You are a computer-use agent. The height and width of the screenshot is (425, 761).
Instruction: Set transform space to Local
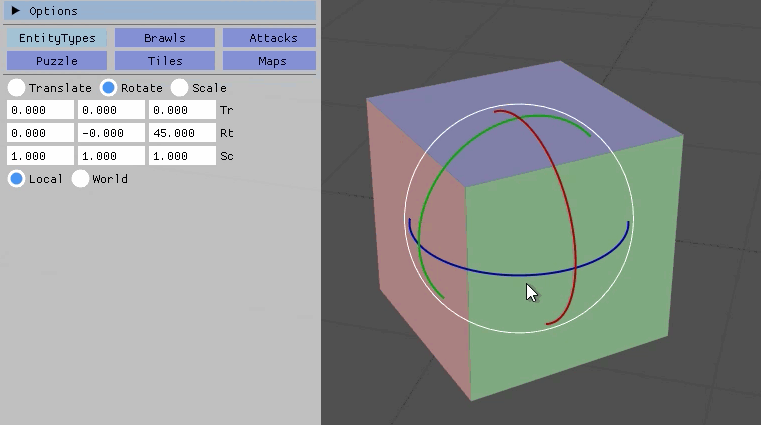click(17, 179)
